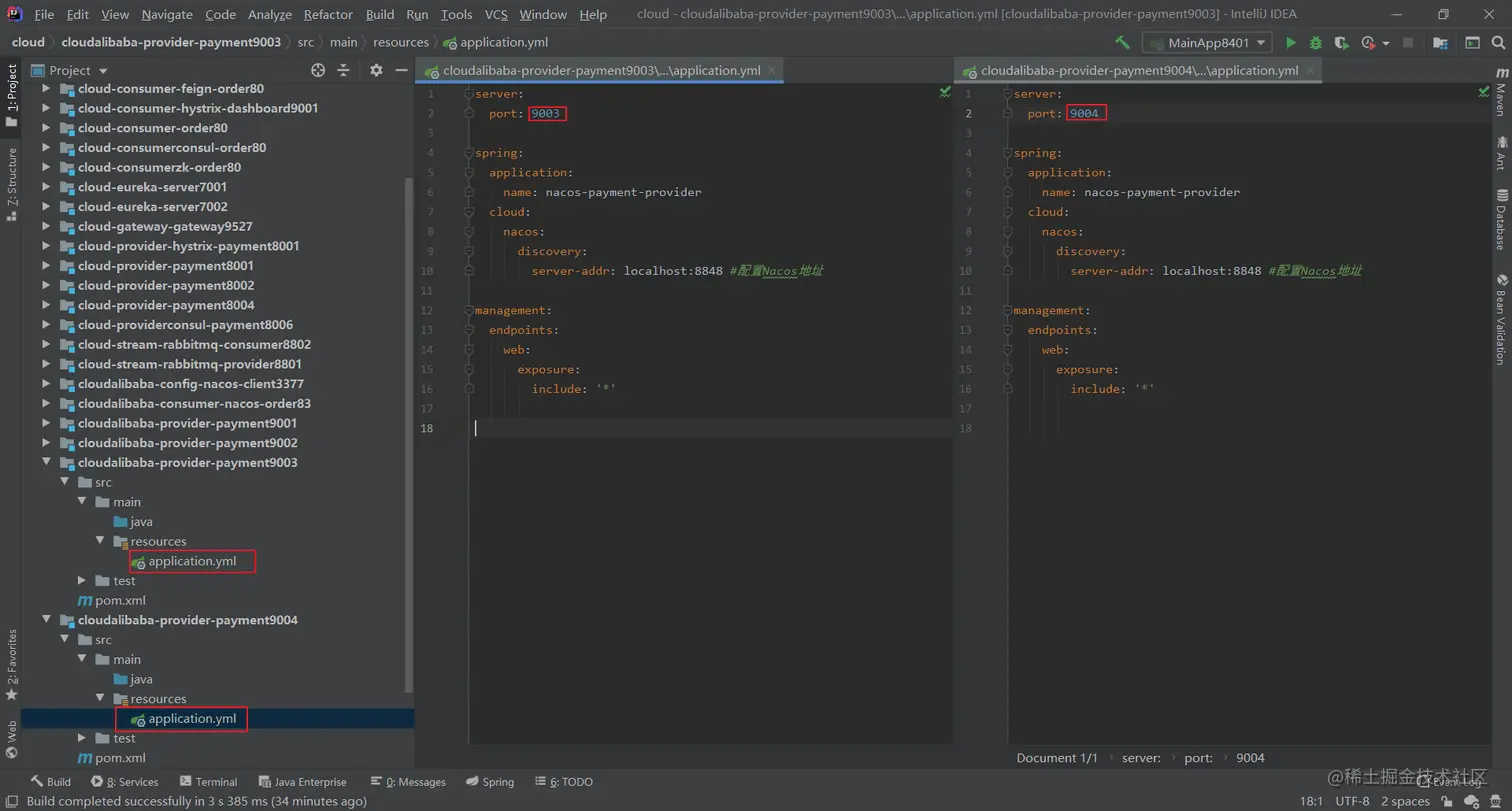This screenshot has width=1512, height=811.
Task: Toggle the Database side panel
Action: click(x=1500, y=219)
